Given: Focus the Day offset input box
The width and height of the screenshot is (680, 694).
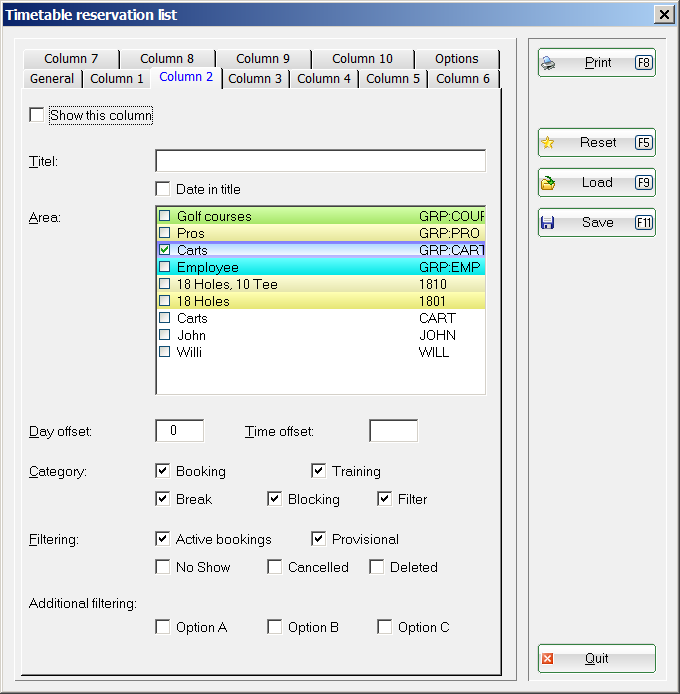Looking at the screenshot, I should [x=180, y=431].
